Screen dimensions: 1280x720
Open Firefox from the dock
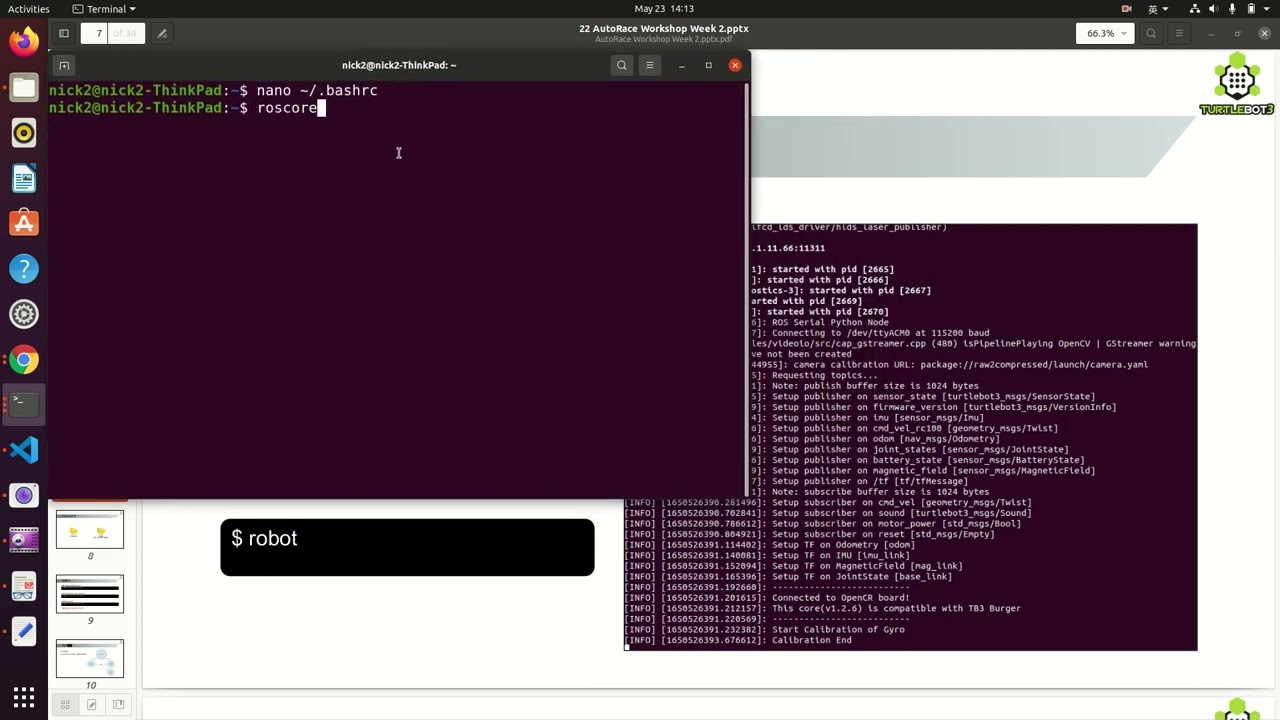(24, 41)
